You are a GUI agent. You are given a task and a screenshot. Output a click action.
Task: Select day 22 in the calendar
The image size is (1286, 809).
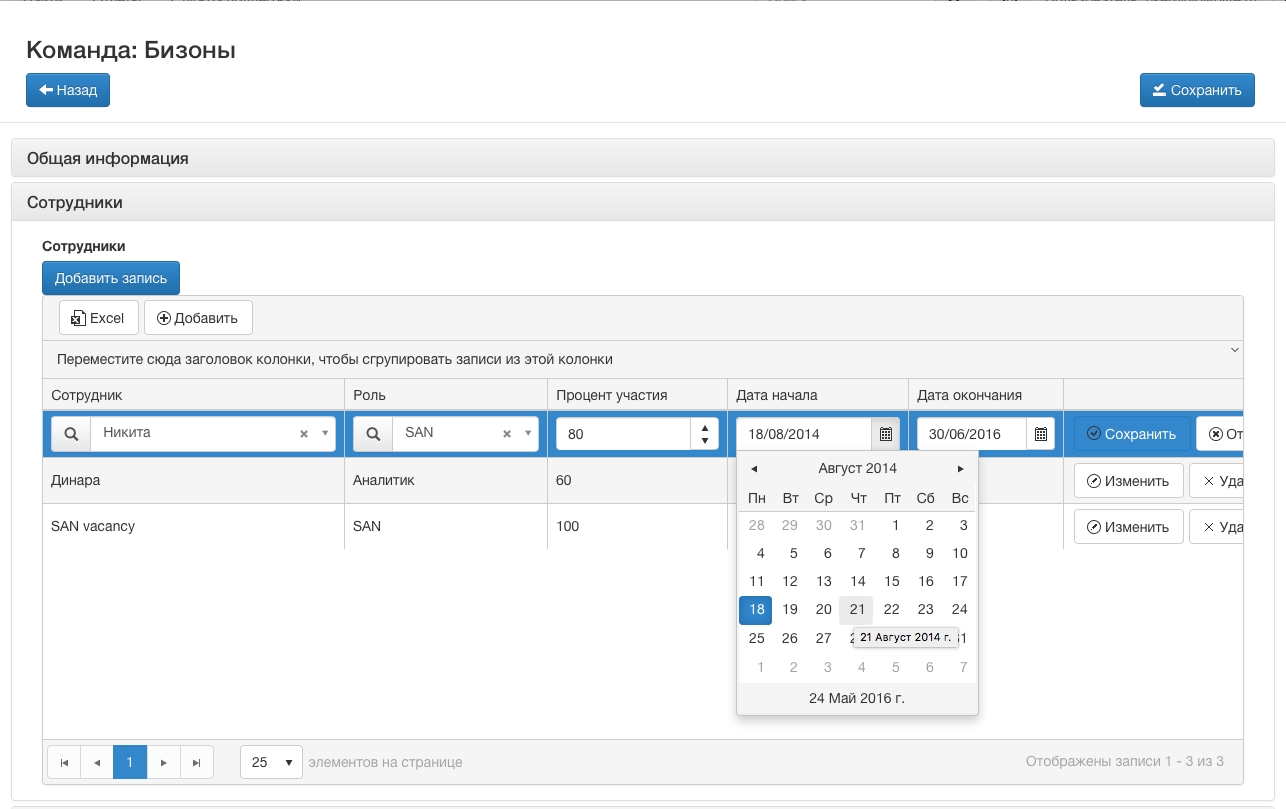(x=892, y=610)
